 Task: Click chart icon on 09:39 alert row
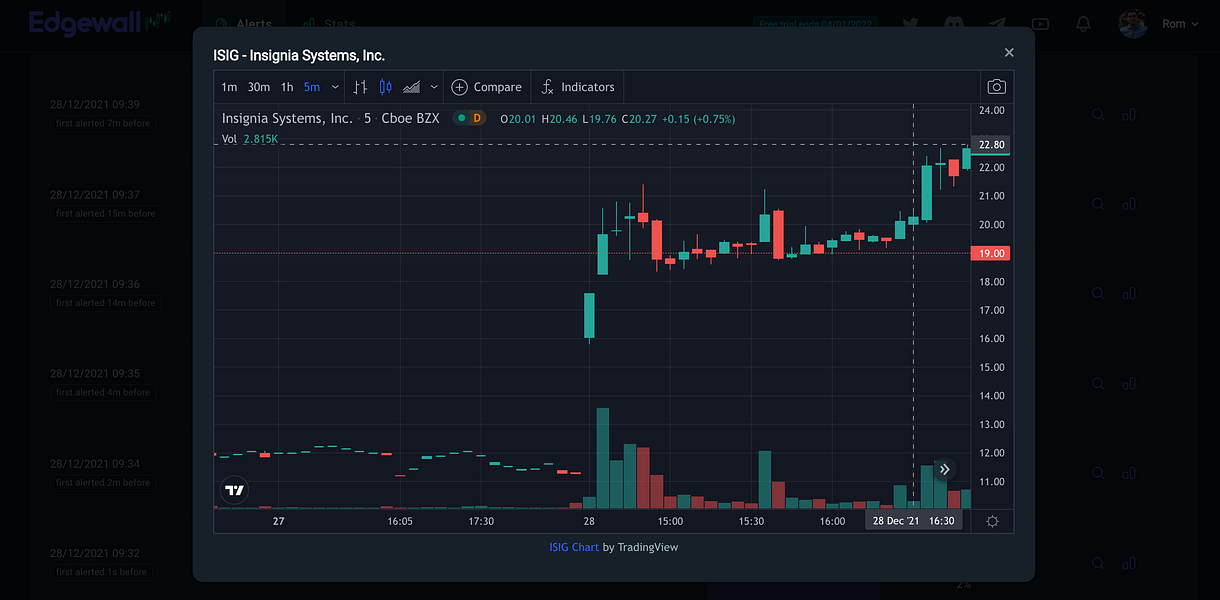[x=1129, y=114]
